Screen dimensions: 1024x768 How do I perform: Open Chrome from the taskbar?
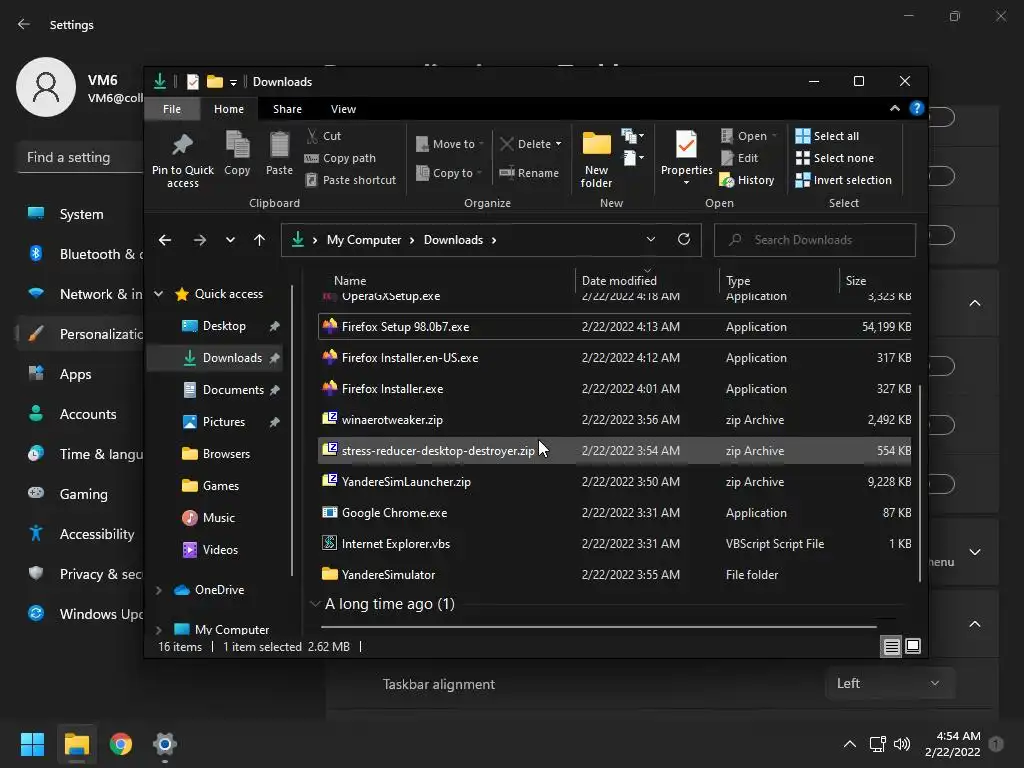click(121, 744)
